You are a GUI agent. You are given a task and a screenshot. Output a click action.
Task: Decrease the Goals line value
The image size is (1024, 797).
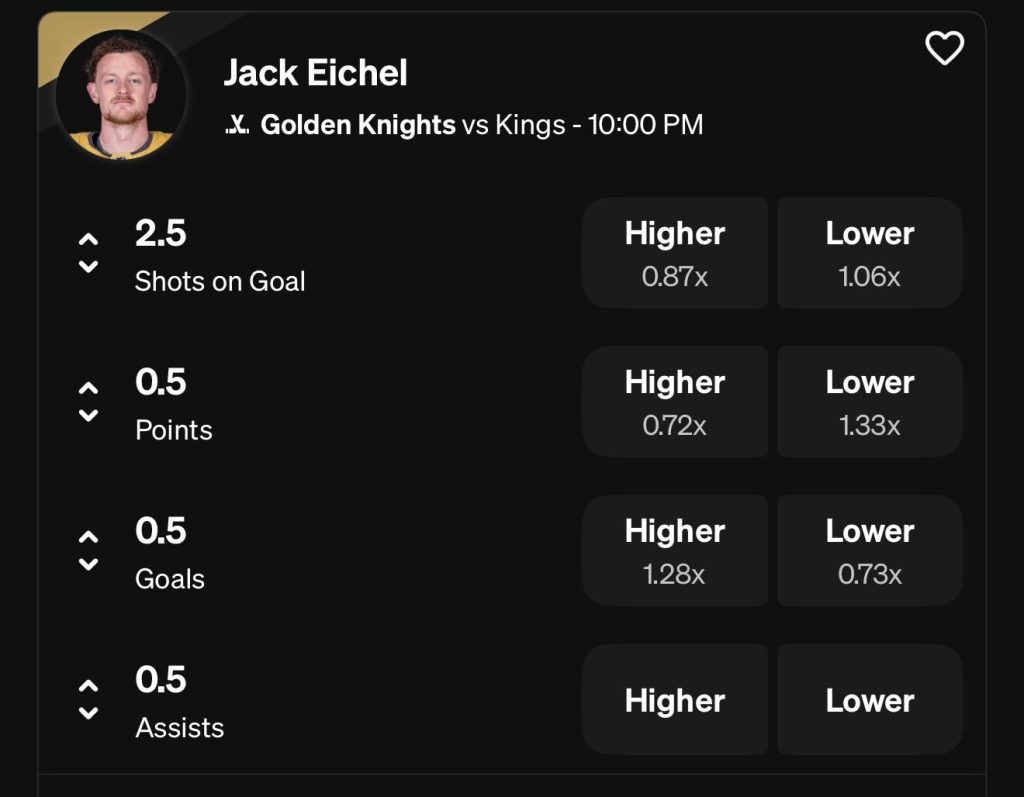[x=89, y=563]
